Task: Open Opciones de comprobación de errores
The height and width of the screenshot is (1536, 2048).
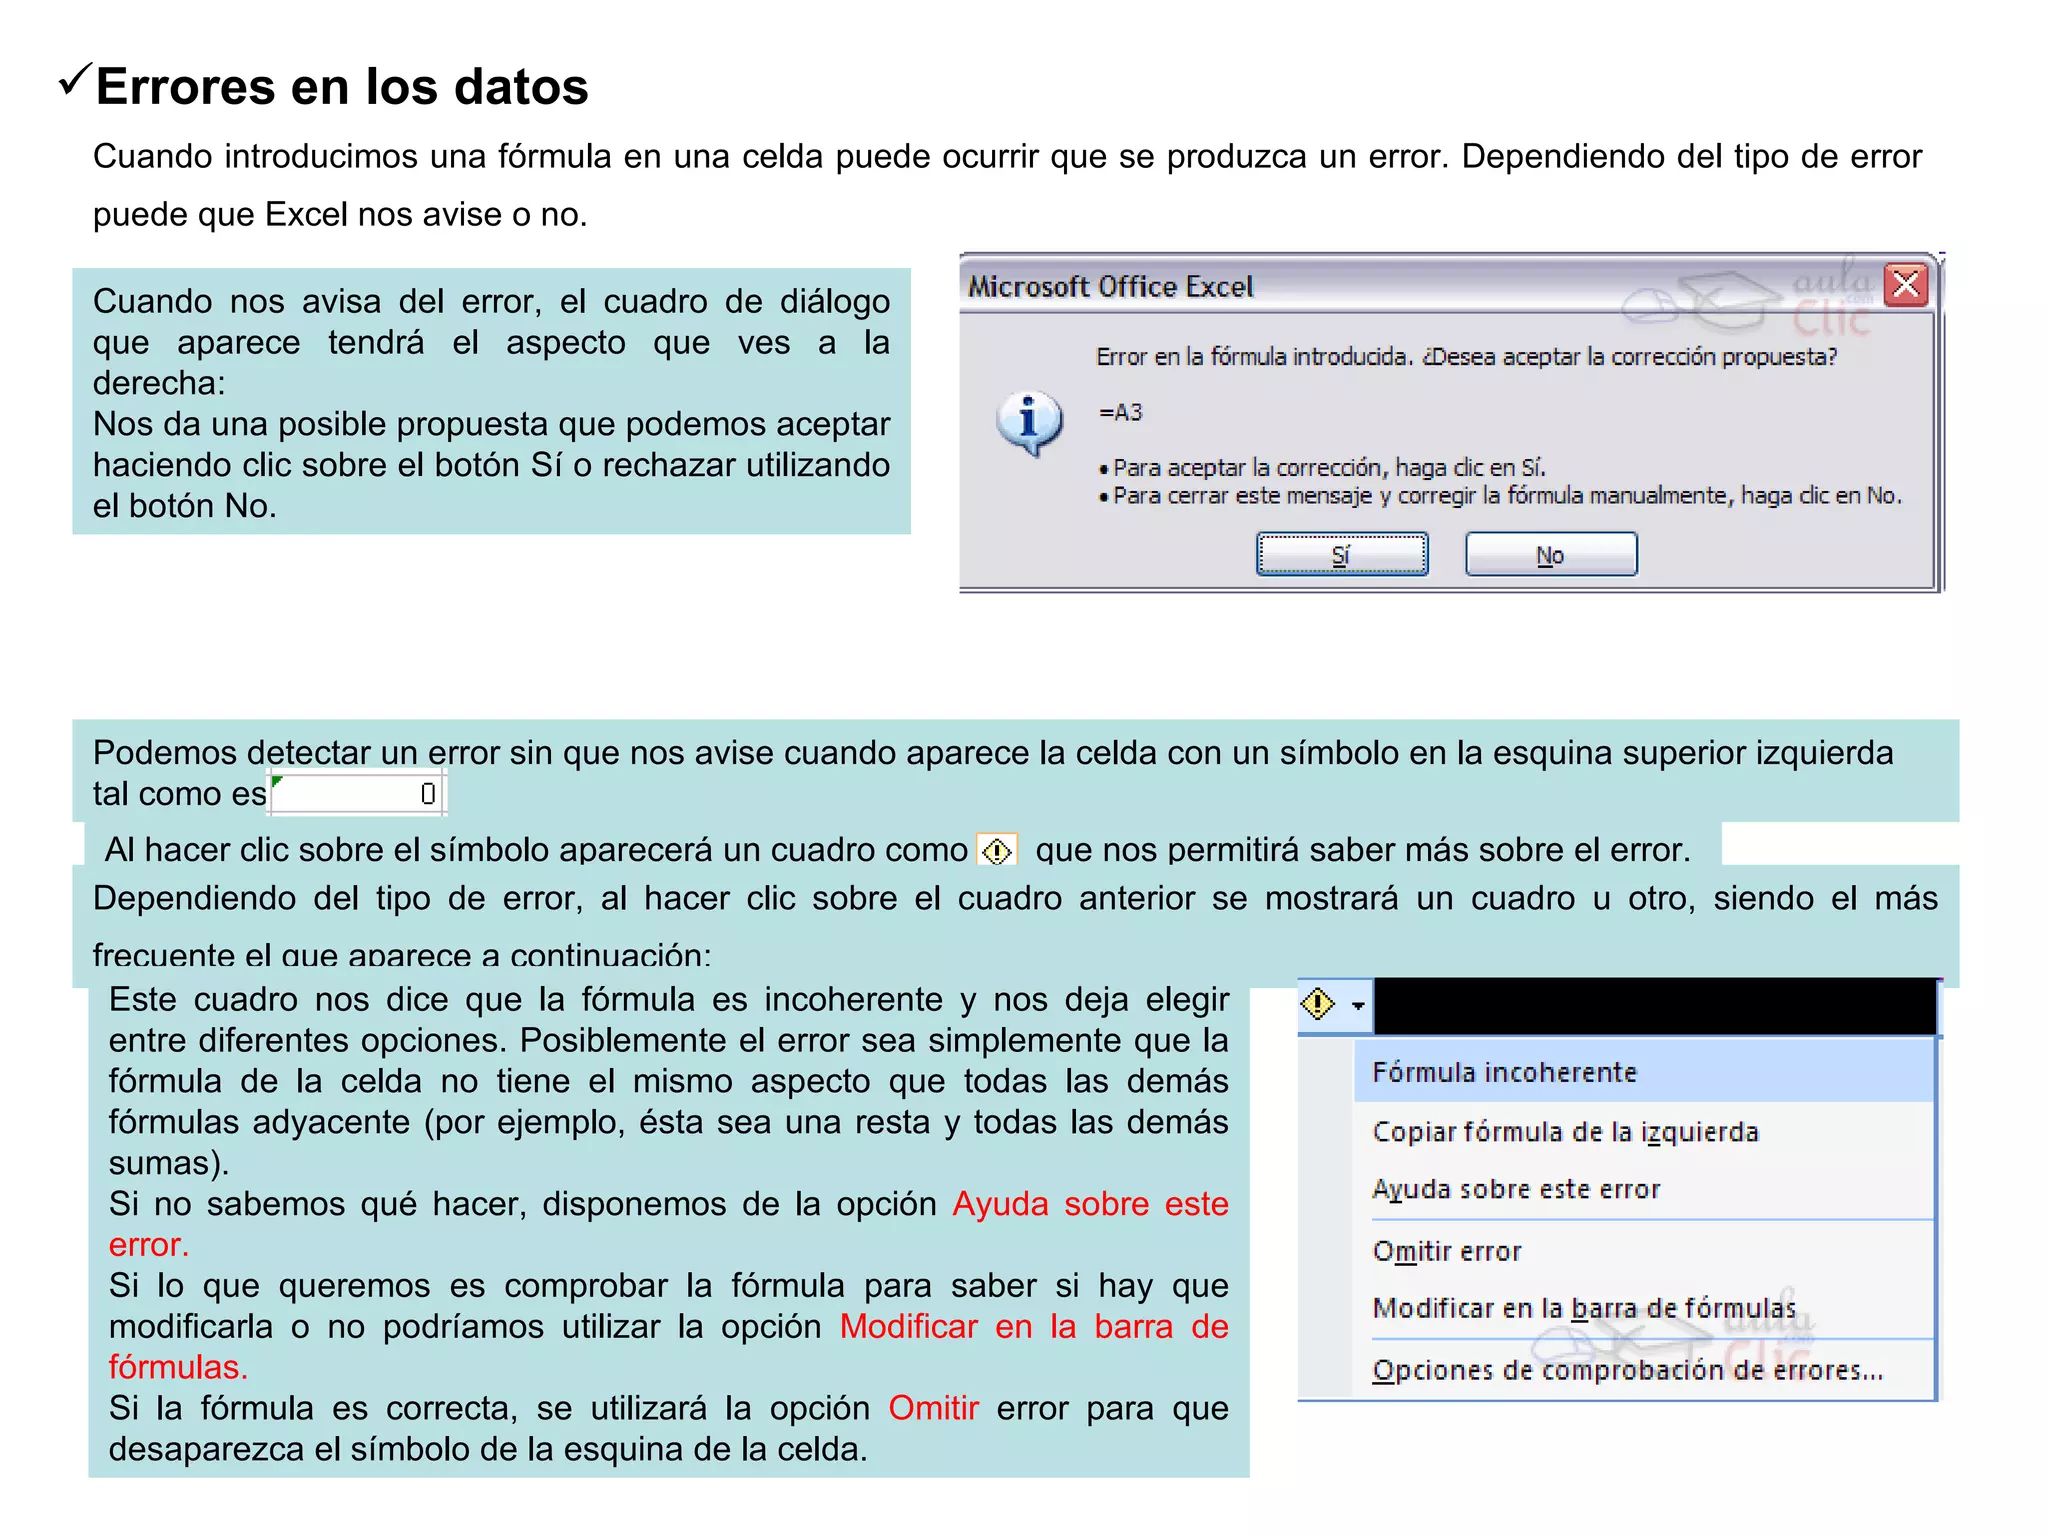Action: (x=1644, y=1370)
